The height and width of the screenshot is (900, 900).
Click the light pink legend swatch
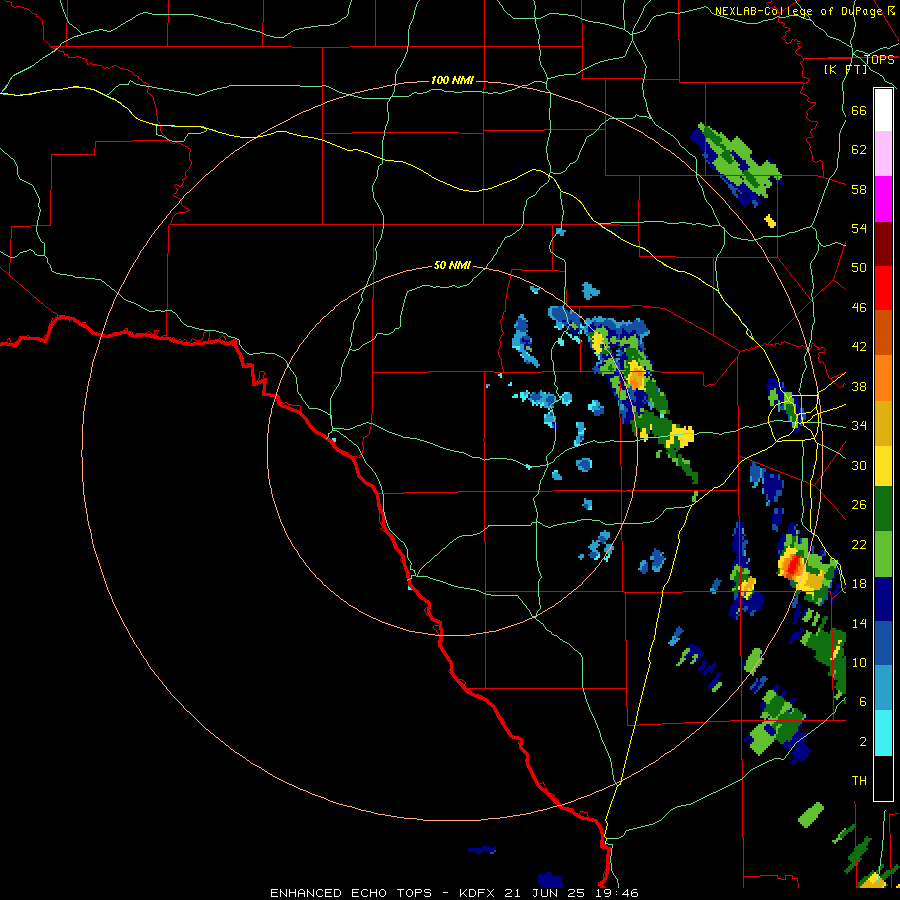(883, 154)
